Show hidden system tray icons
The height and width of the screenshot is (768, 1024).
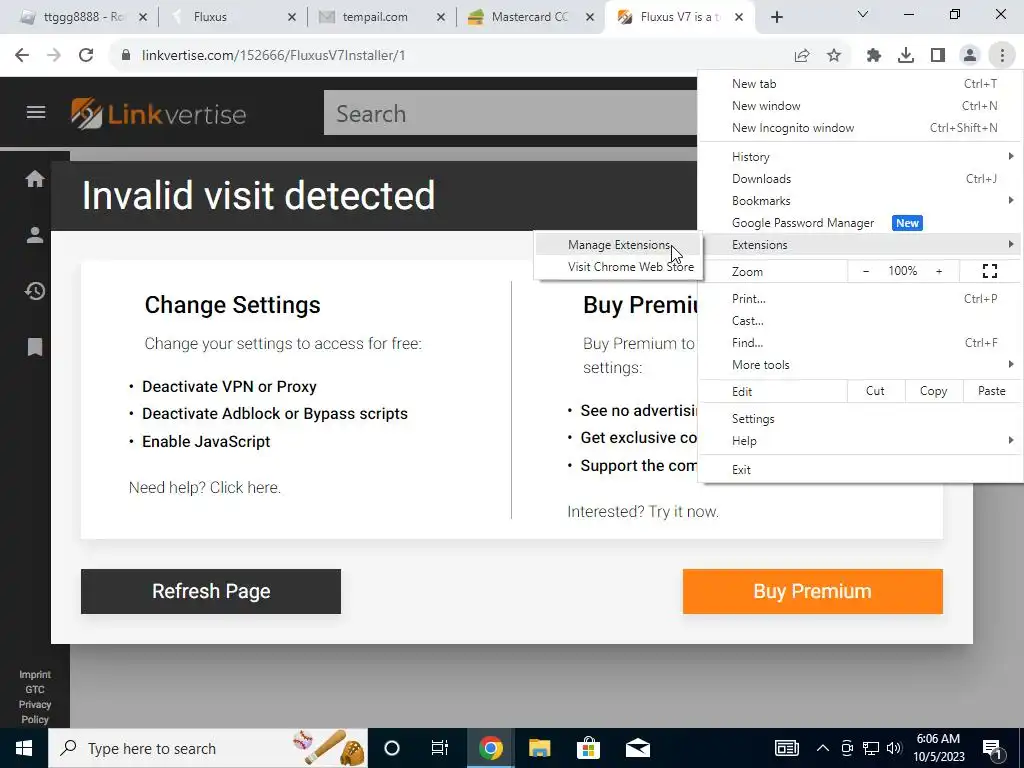tap(823, 748)
